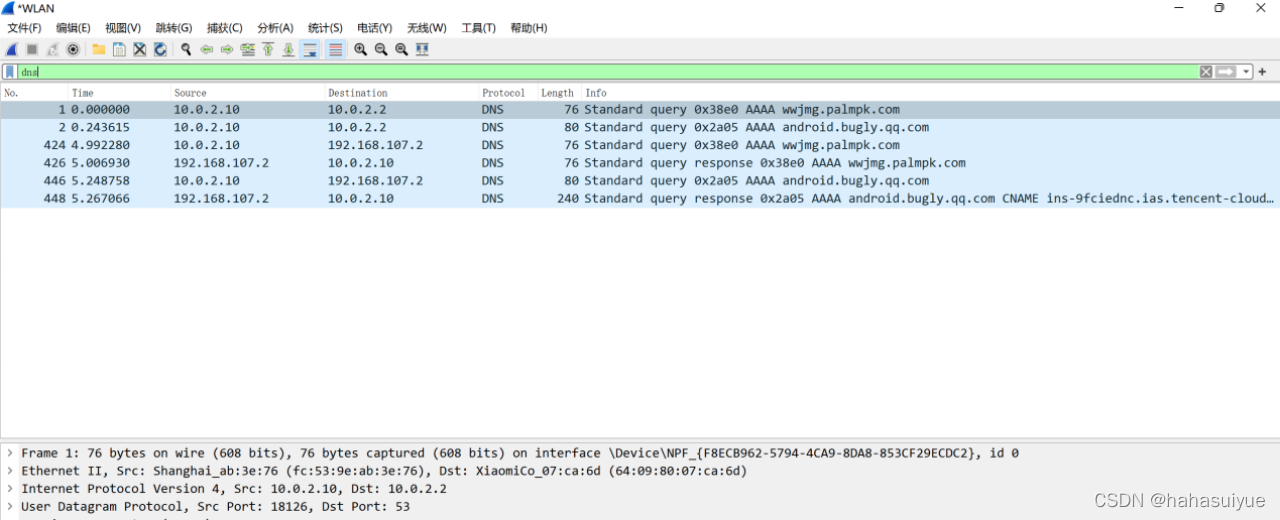Select packet 424 sent to 192.168.107.2
This screenshot has height=520, width=1280.
[x=640, y=146]
